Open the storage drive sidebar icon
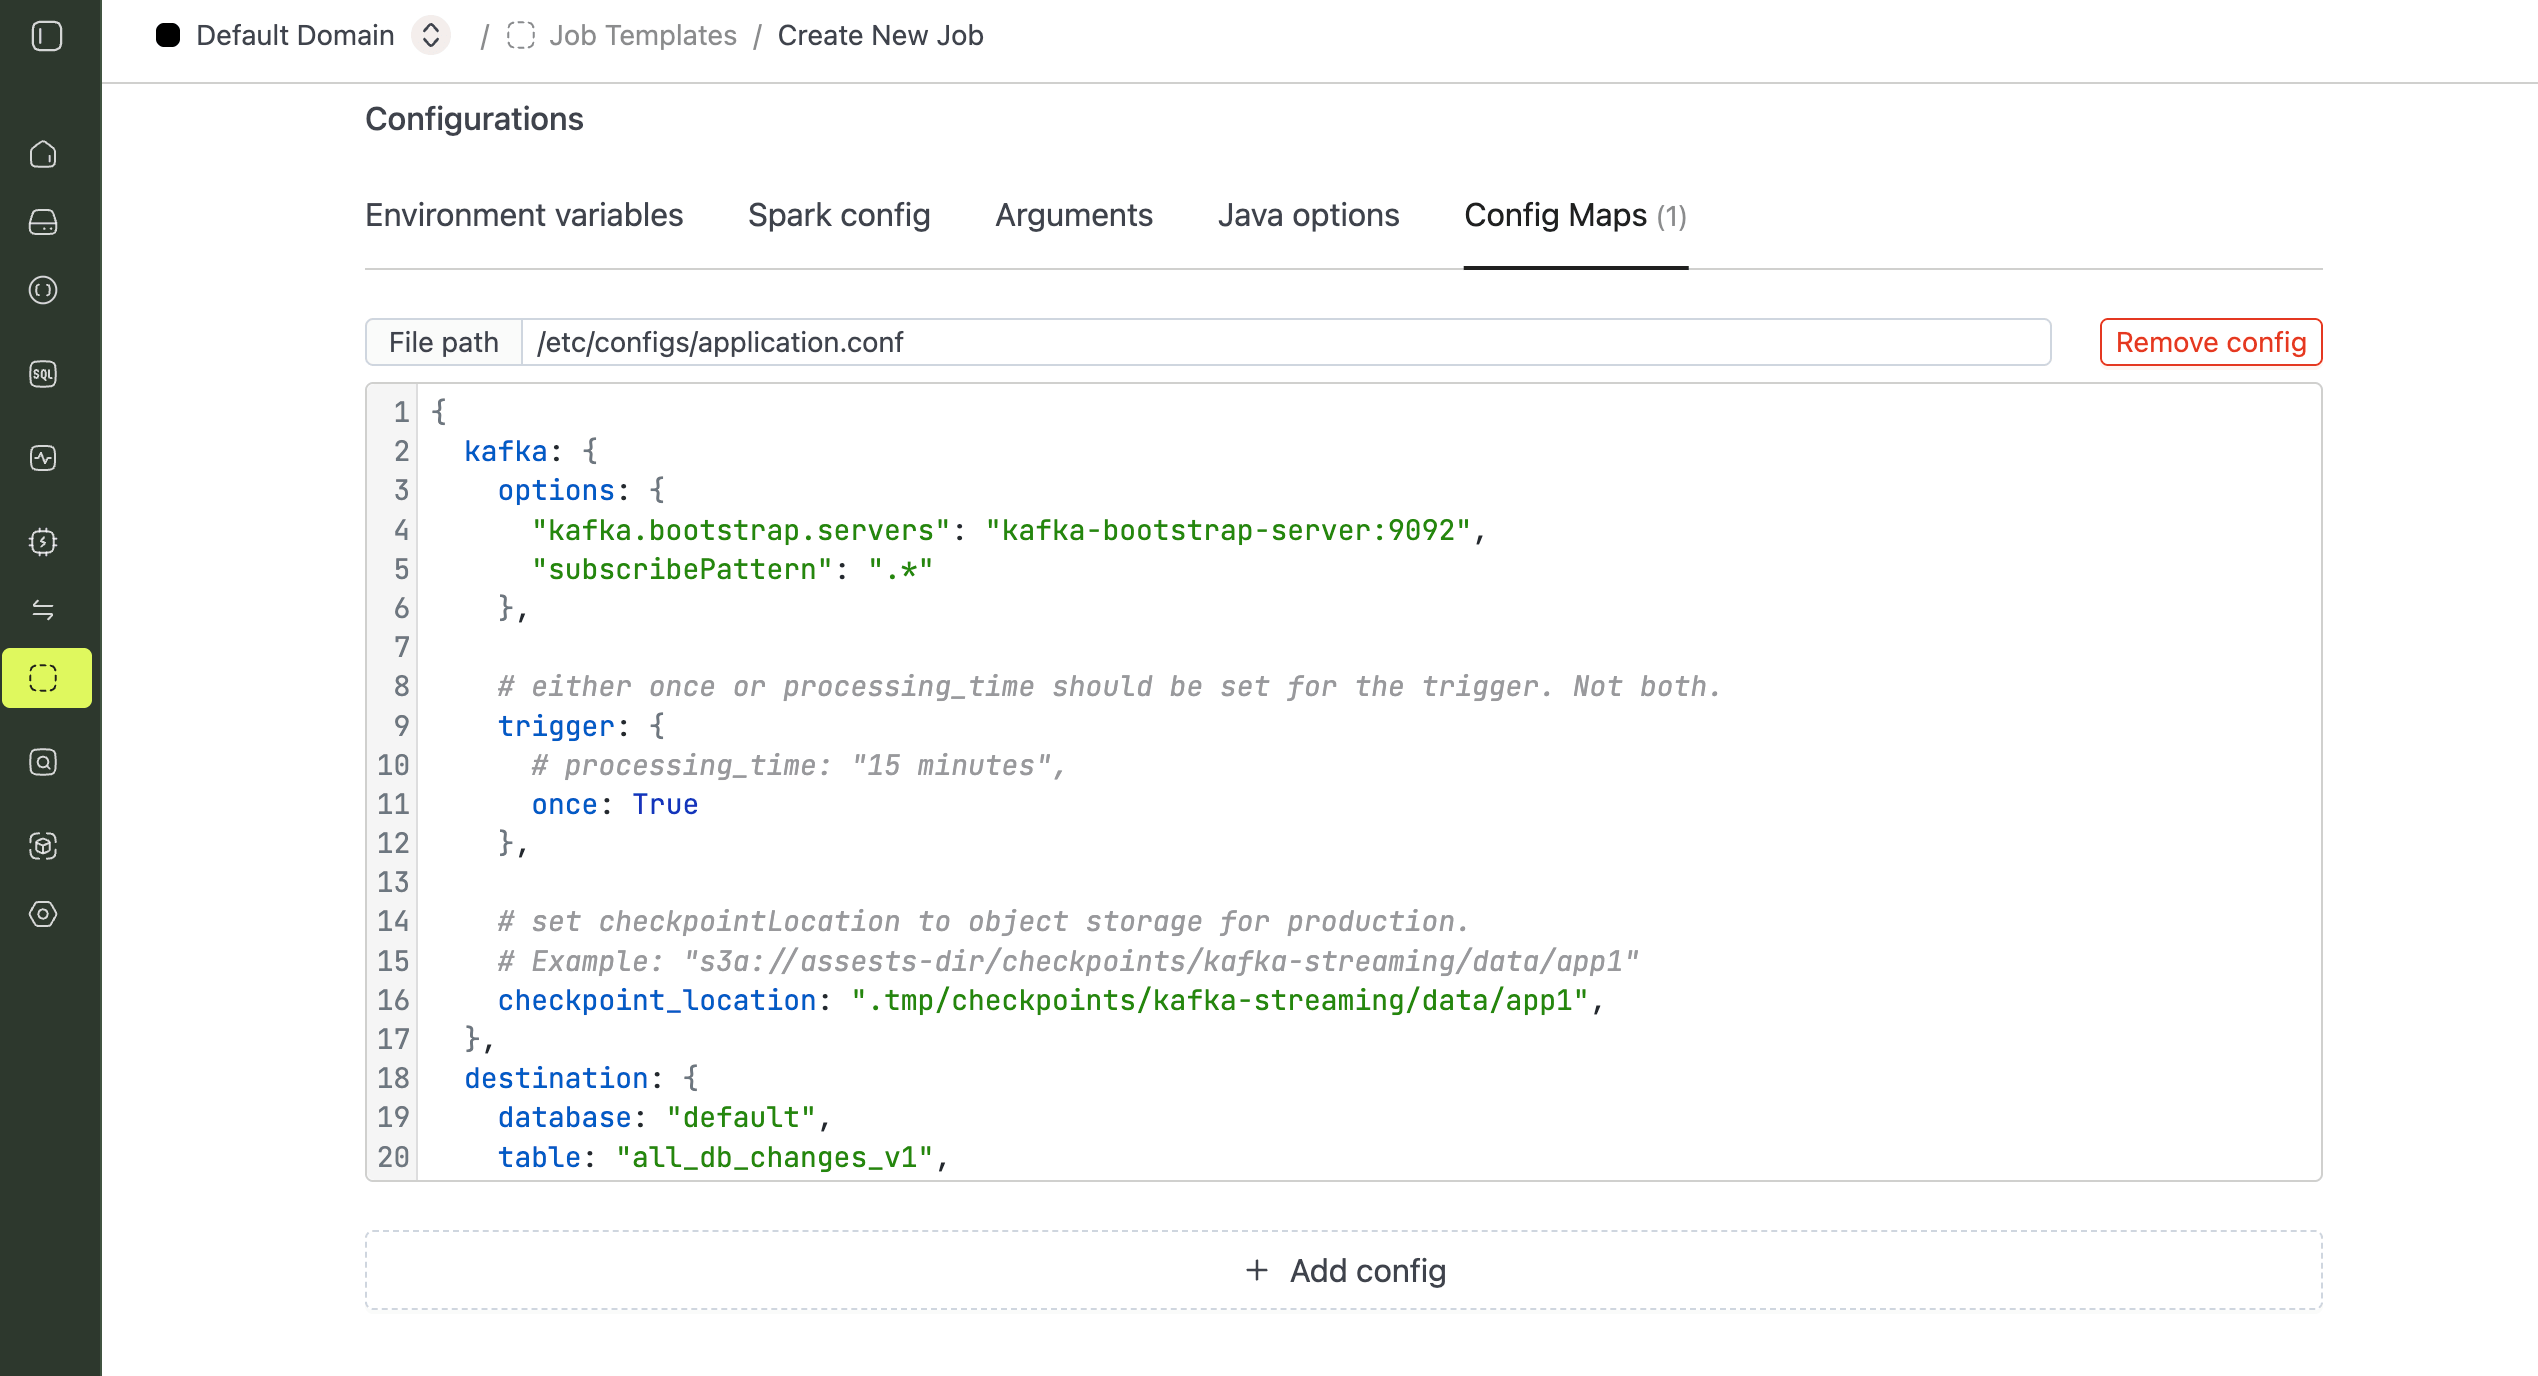Image resolution: width=2538 pixels, height=1376 pixels. click(43, 222)
